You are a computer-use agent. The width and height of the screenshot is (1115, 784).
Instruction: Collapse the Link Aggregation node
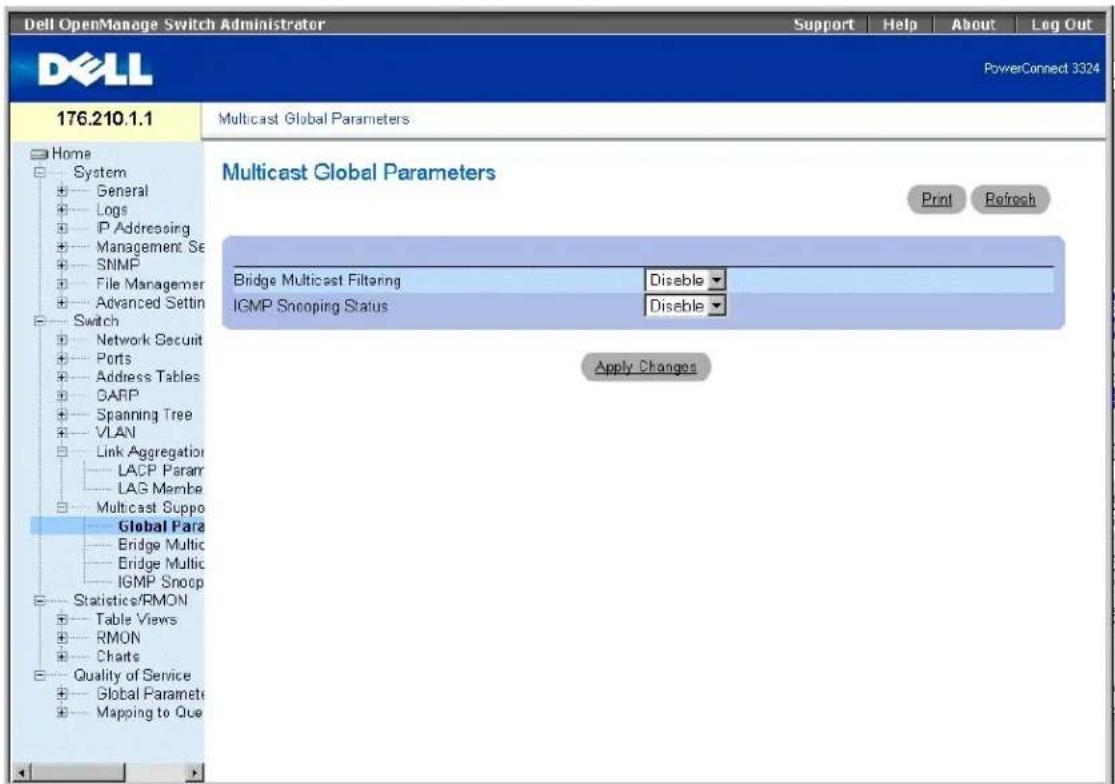pos(63,451)
